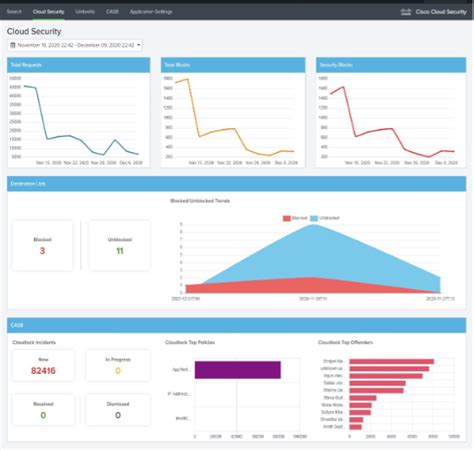Viewport: 474px width, 450px height.
Task: Open the Dismissed incidents card
Action: pyautogui.click(x=118, y=410)
